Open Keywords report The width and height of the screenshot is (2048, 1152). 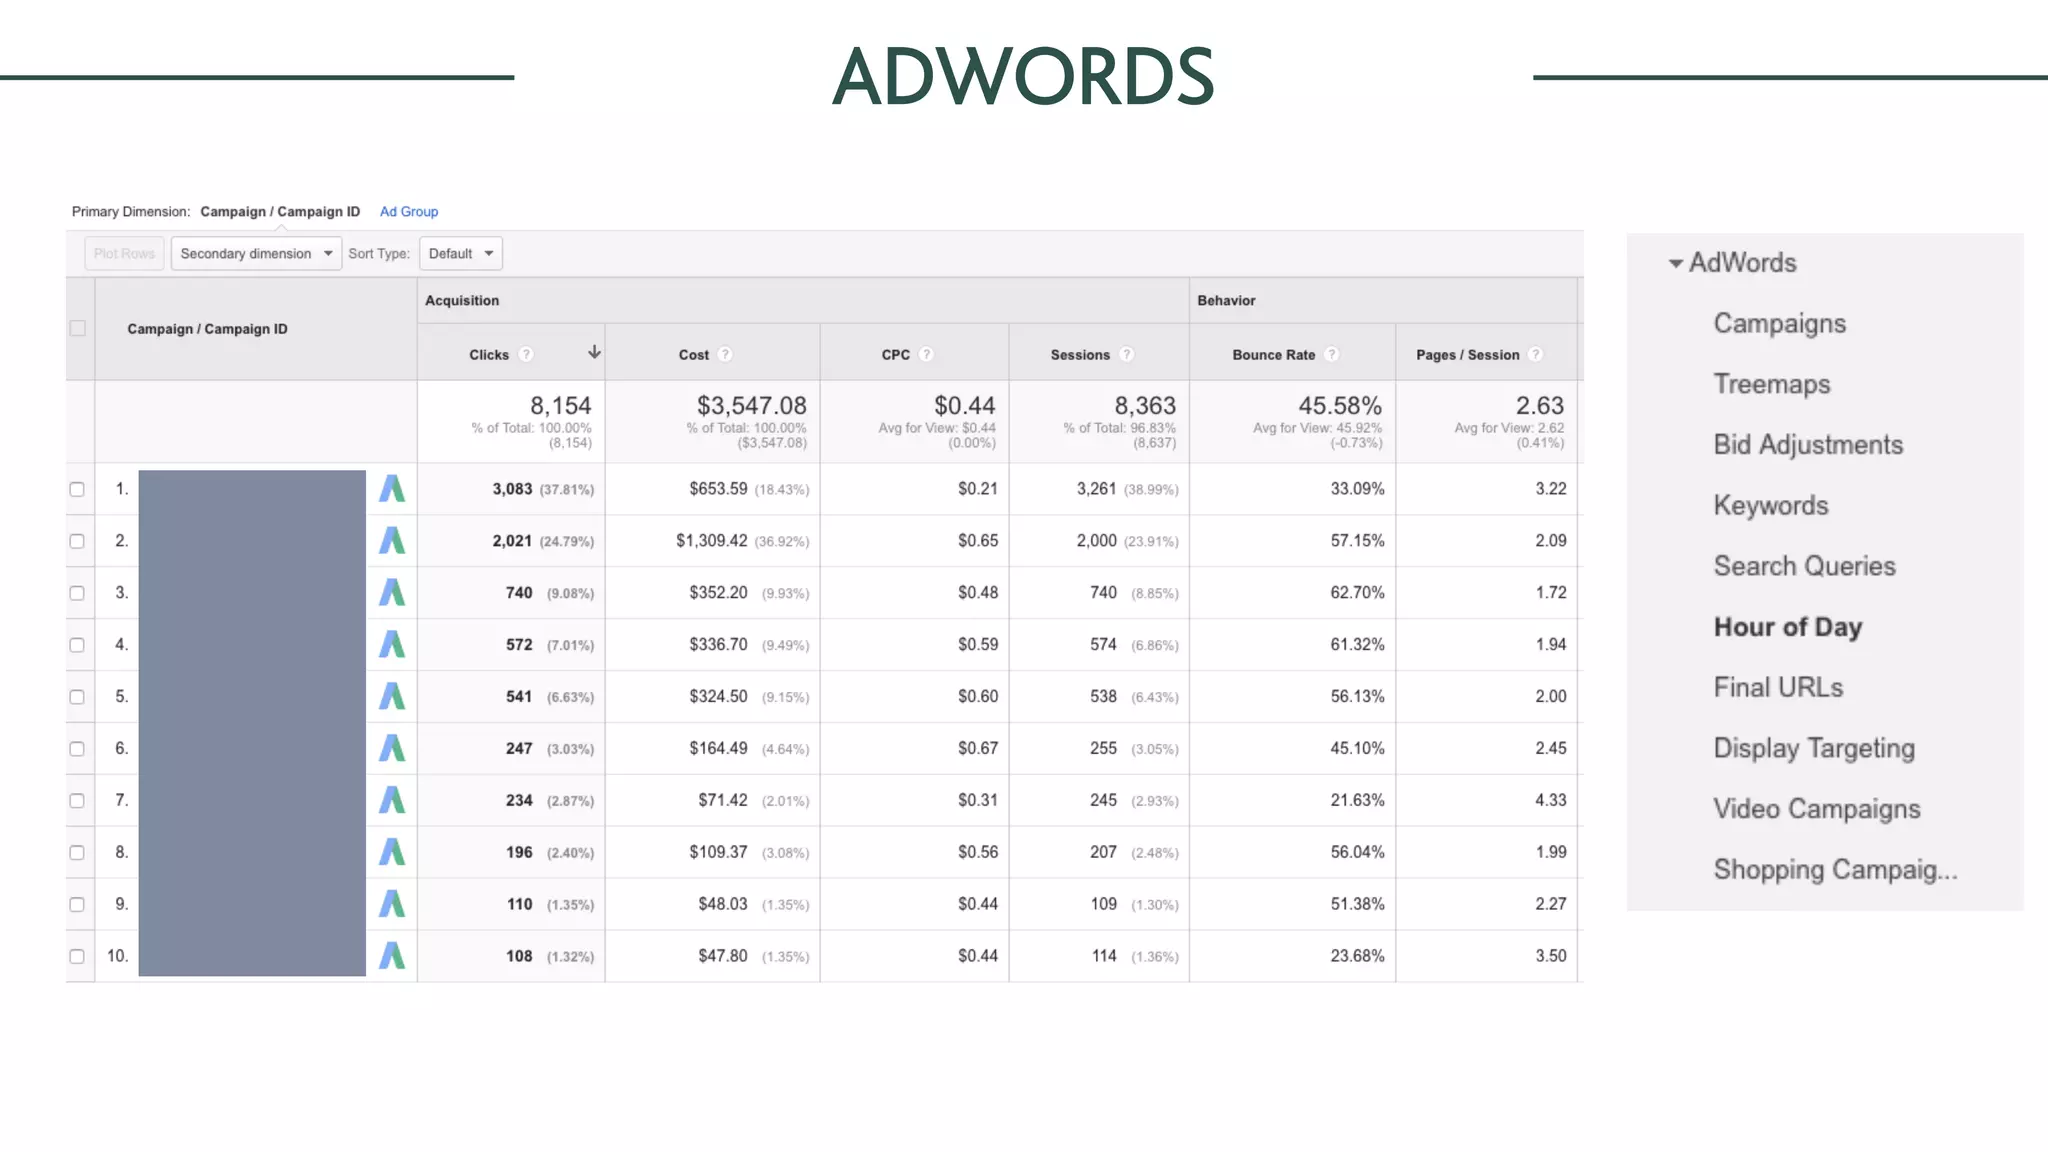click(x=1770, y=506)
